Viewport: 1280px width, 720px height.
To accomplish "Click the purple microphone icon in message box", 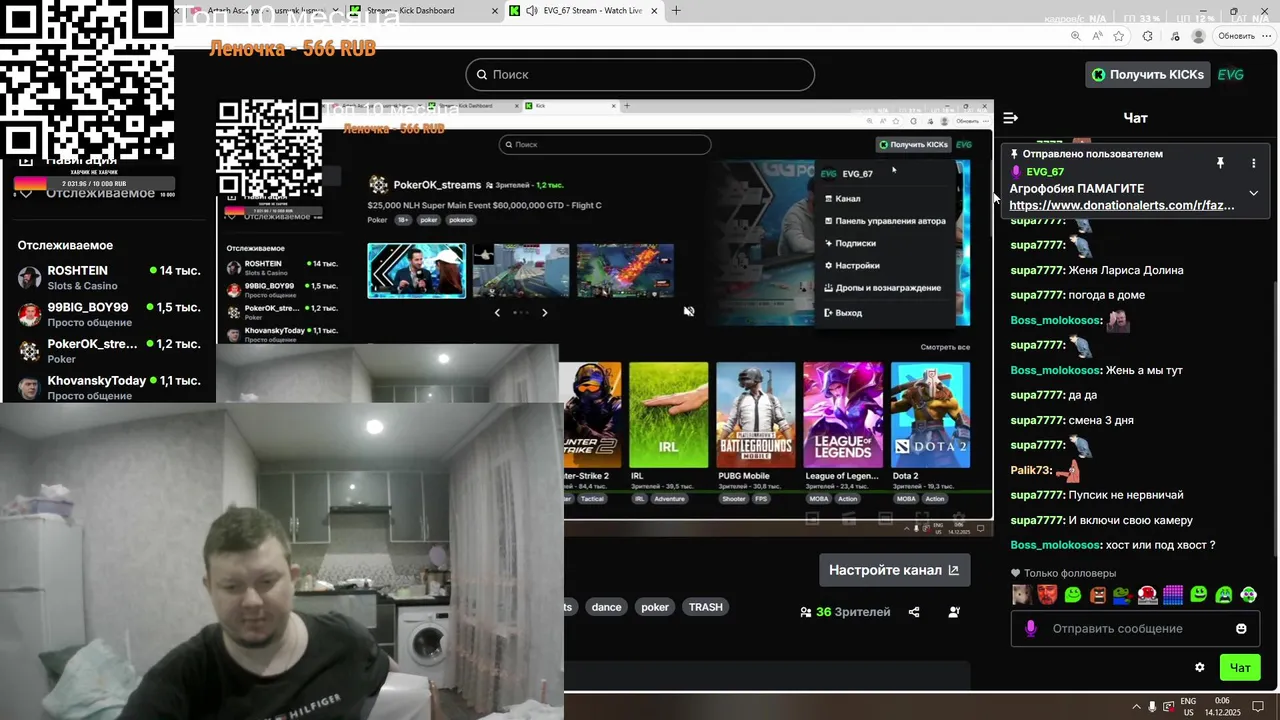I will pos(1031,628).
